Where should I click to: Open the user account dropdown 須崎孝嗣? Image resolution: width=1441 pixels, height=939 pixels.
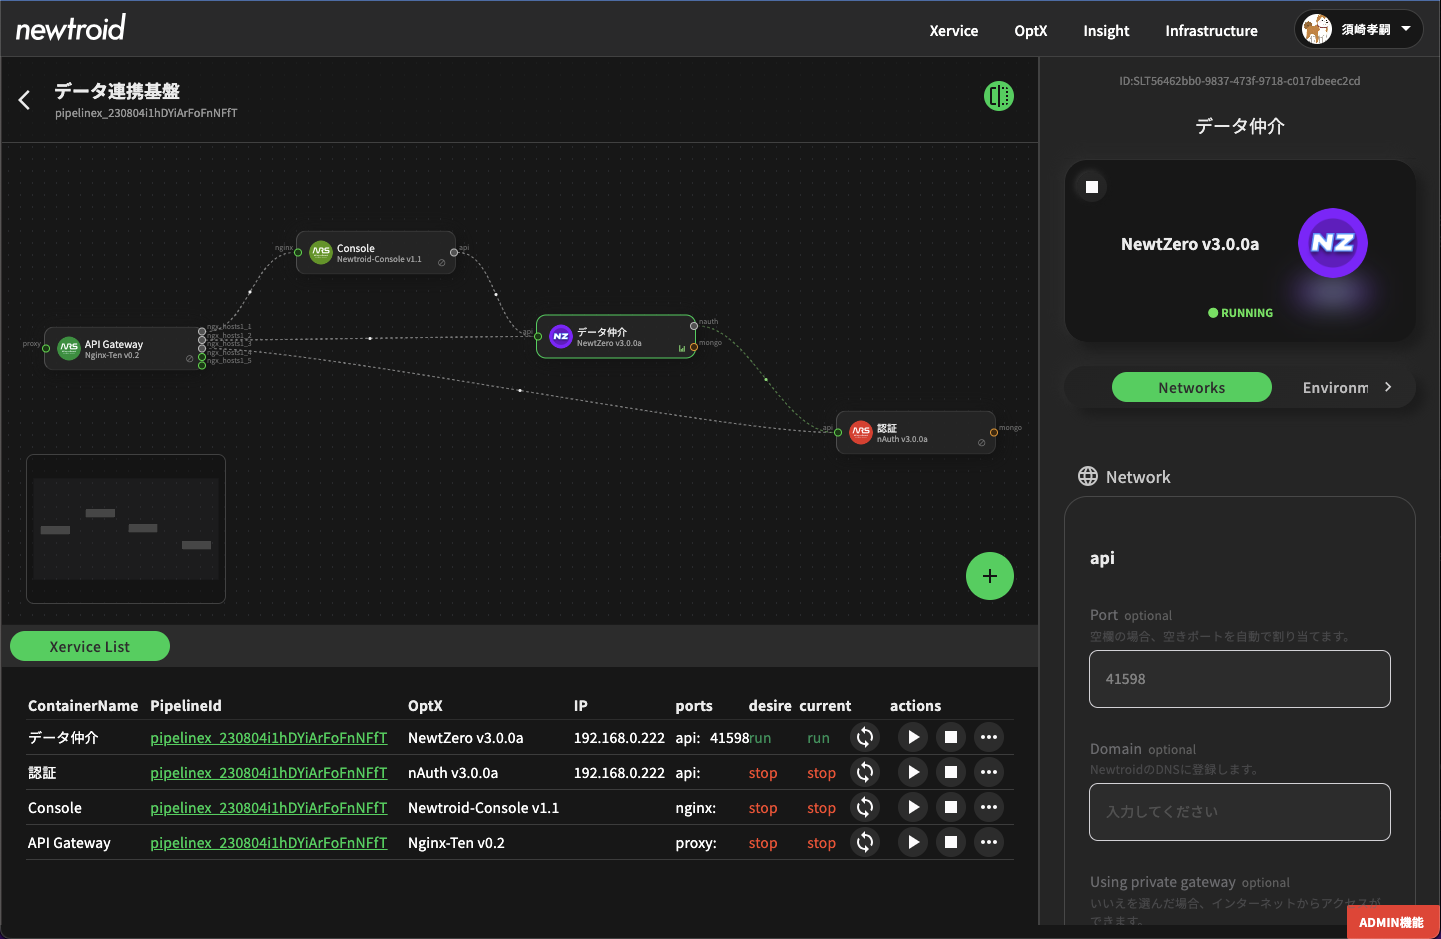[x=1358, y=29]
